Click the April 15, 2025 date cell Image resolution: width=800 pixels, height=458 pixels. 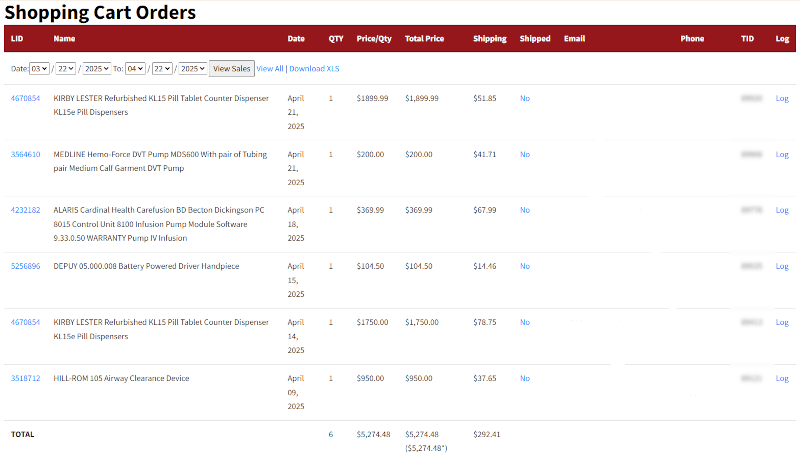pos(296,280)
